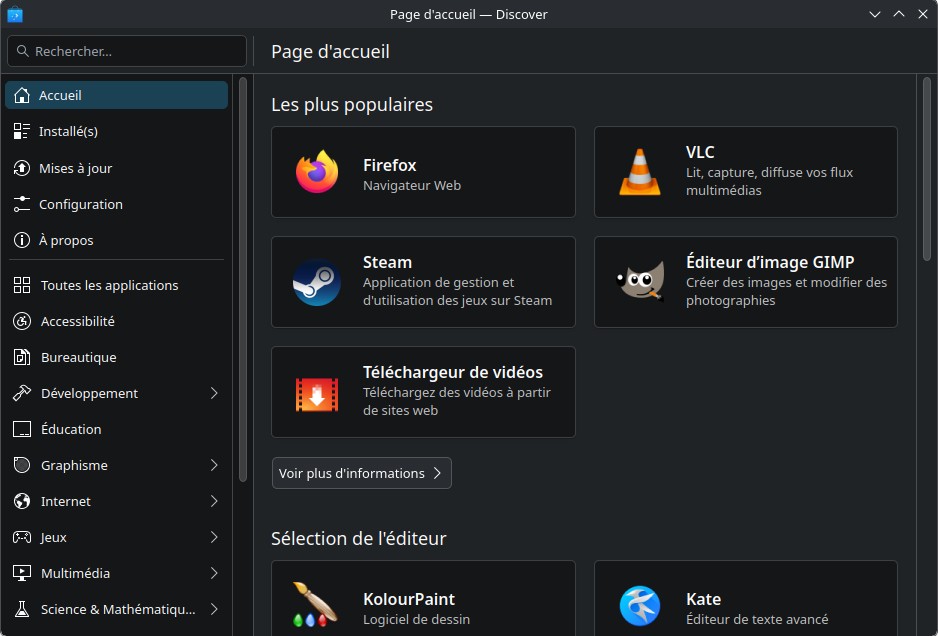
Task: Open the Firefox app title
Action: (389, 165)
